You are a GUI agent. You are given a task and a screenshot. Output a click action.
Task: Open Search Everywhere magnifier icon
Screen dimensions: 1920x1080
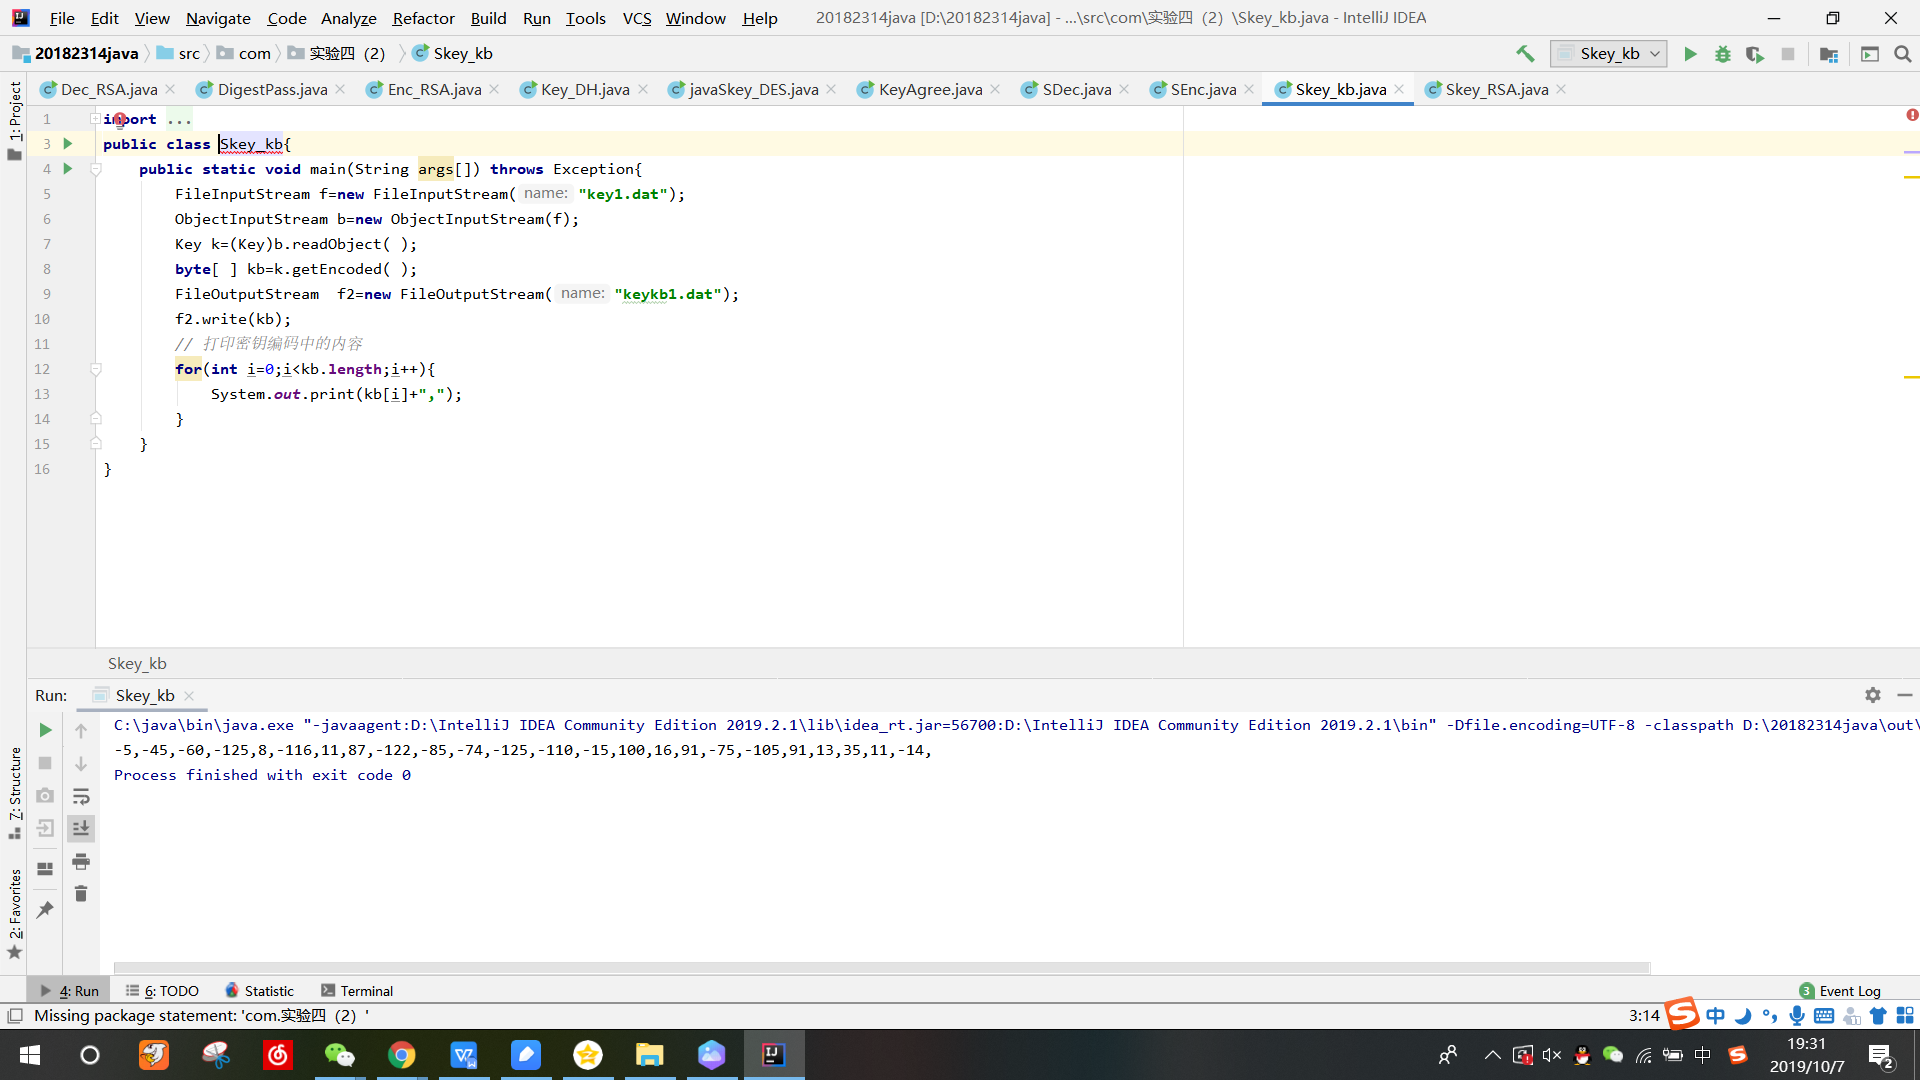[x=1902, y=54]
